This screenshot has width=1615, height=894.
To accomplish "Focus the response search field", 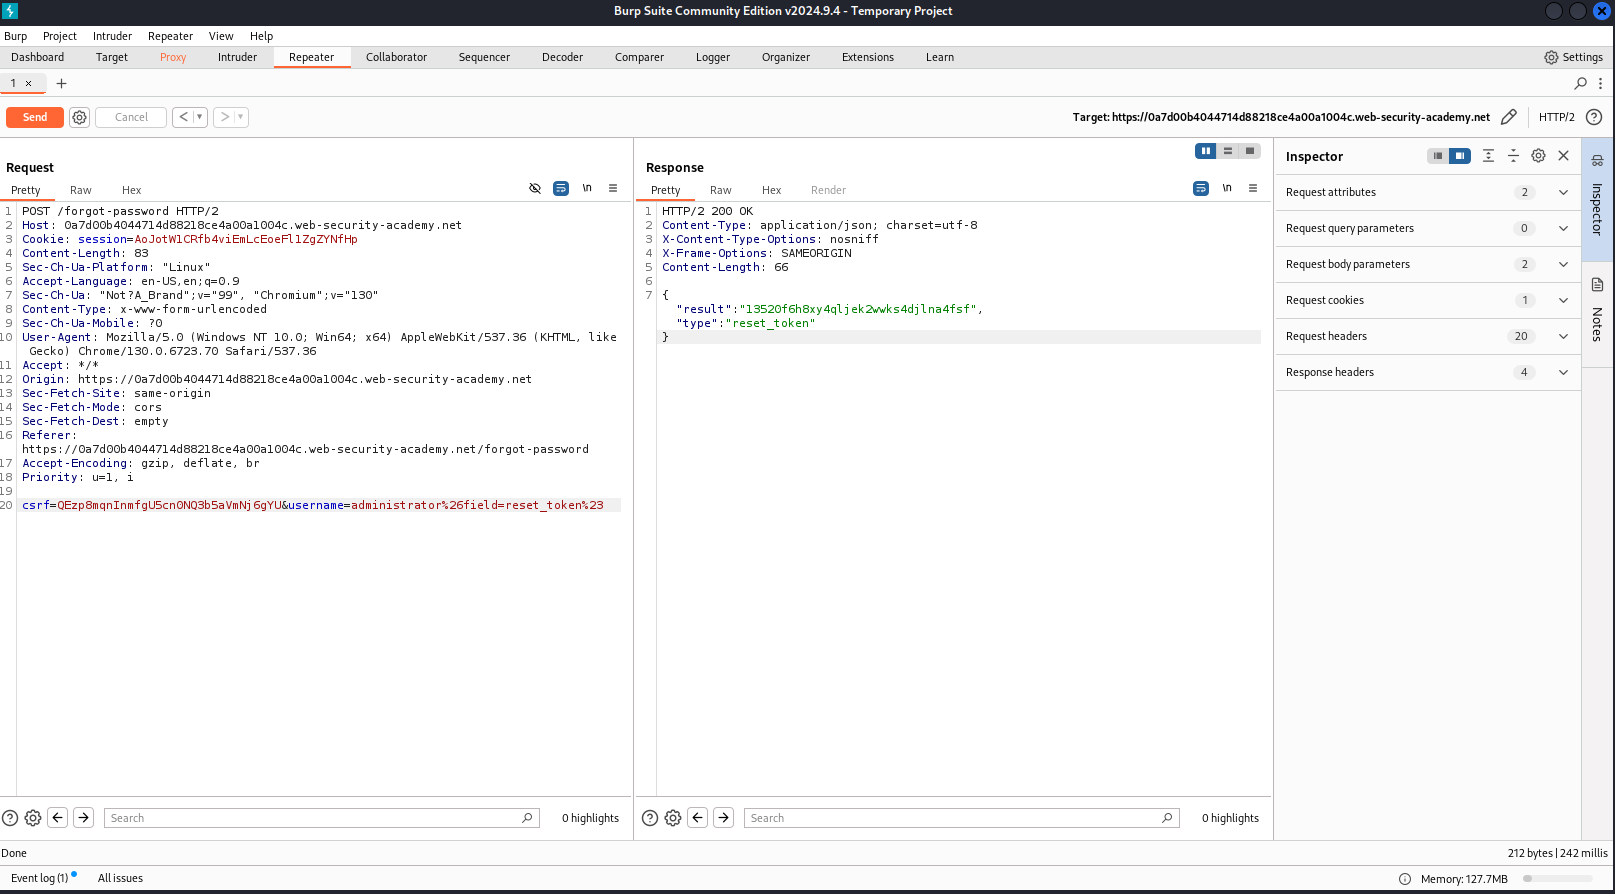I will point(962,818).
